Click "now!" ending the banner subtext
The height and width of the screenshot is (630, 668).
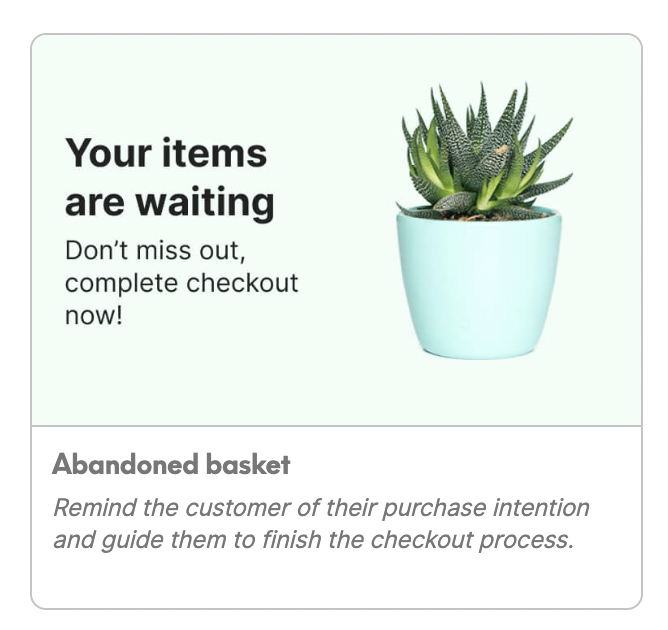93,315
